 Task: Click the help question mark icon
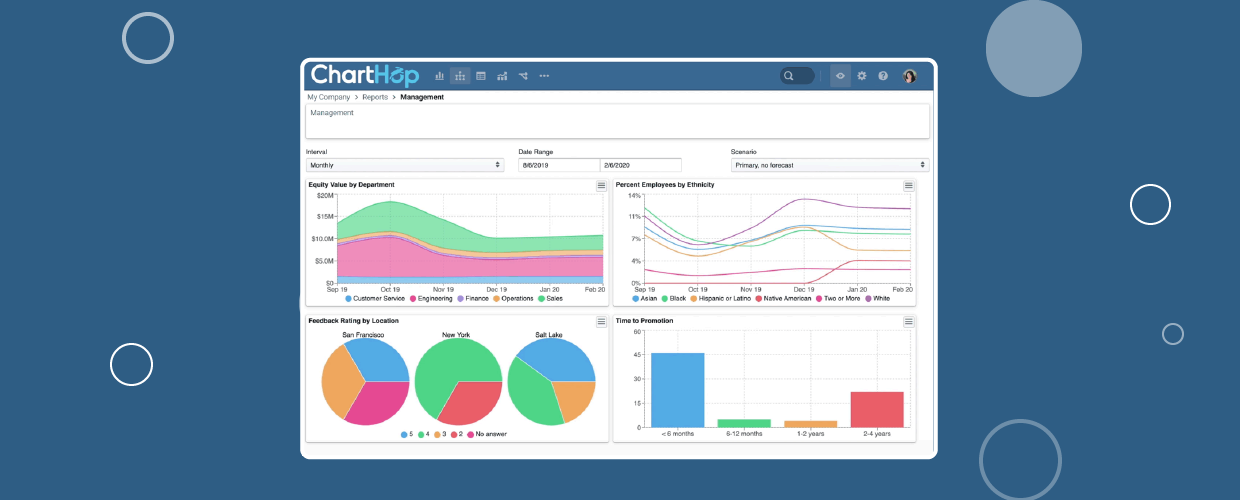pos(883,76)
